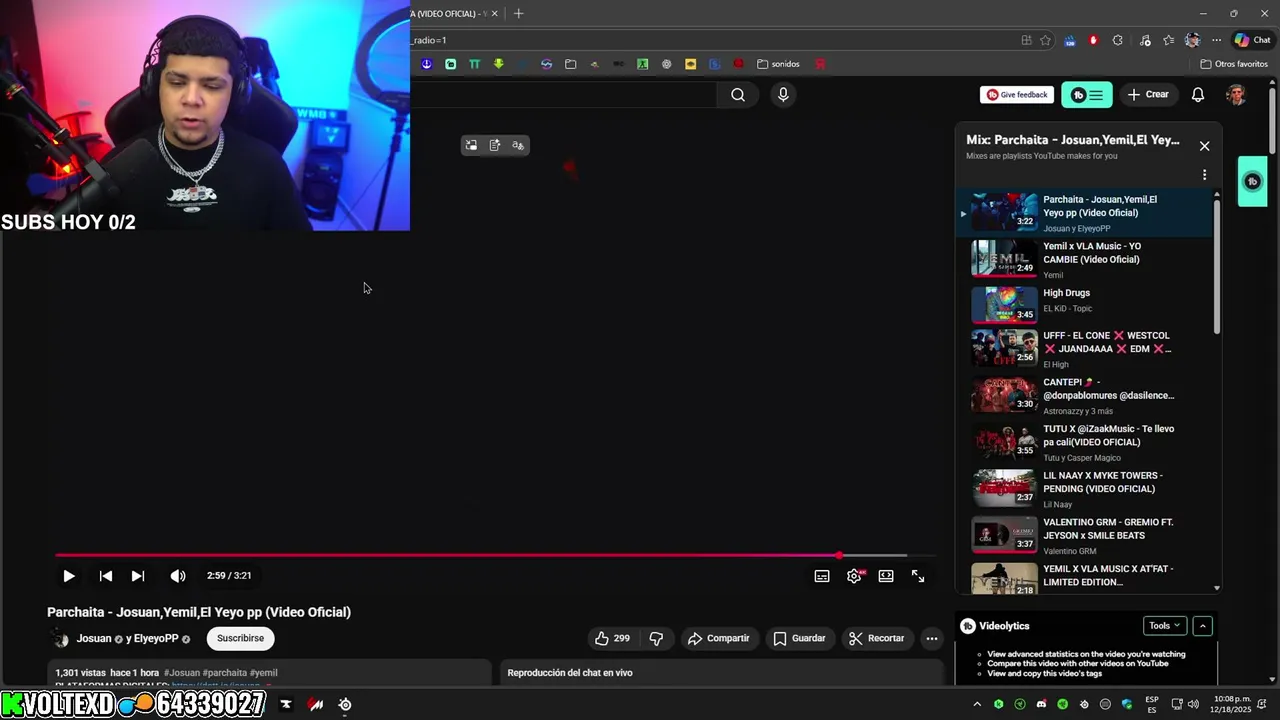Viewport: 1280px width, 720px height.
Task: Subscribe with the Suscribirse button
Action: tap(240, 638)
